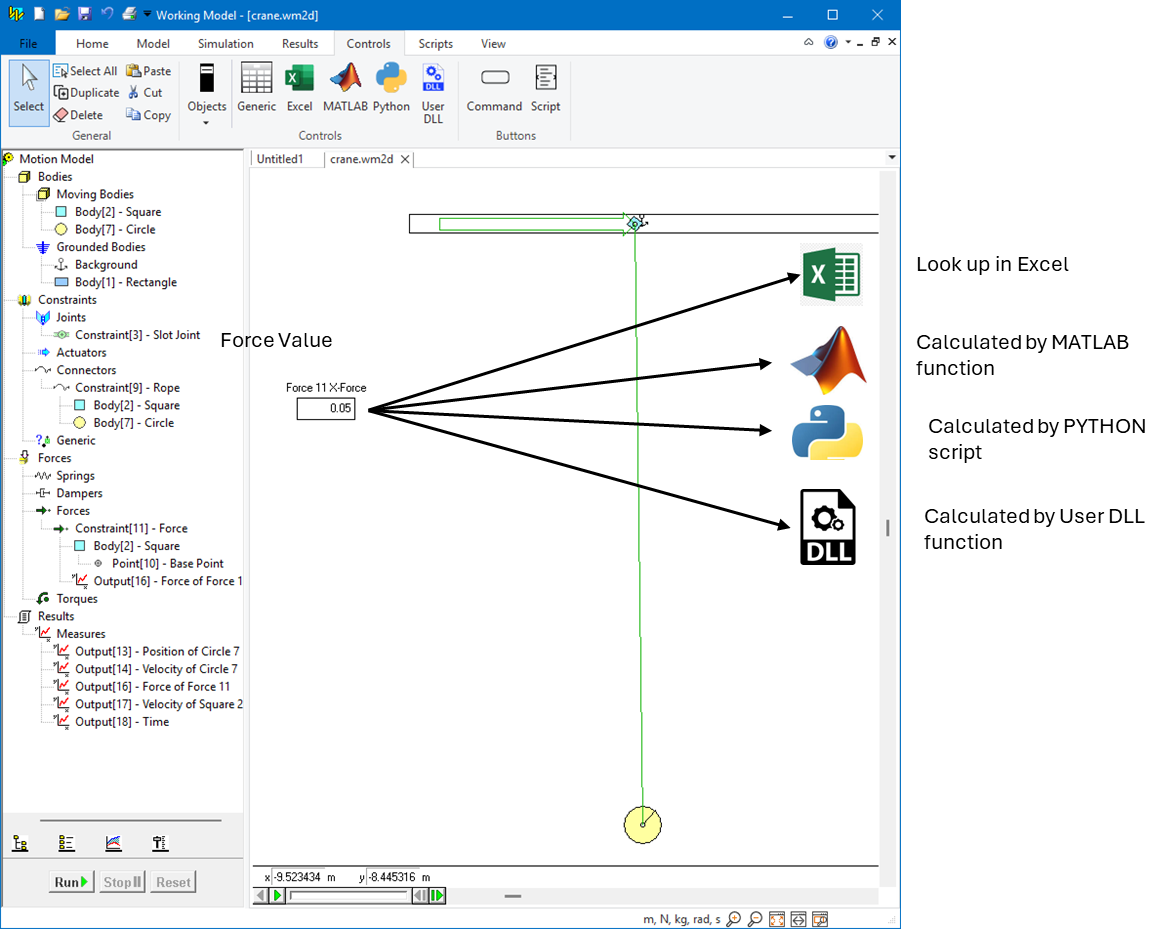Viewport: 1162px width, 929px height.
Task: Click Select All in the General group
Action: pyautogui.click(x=85, y=71)
